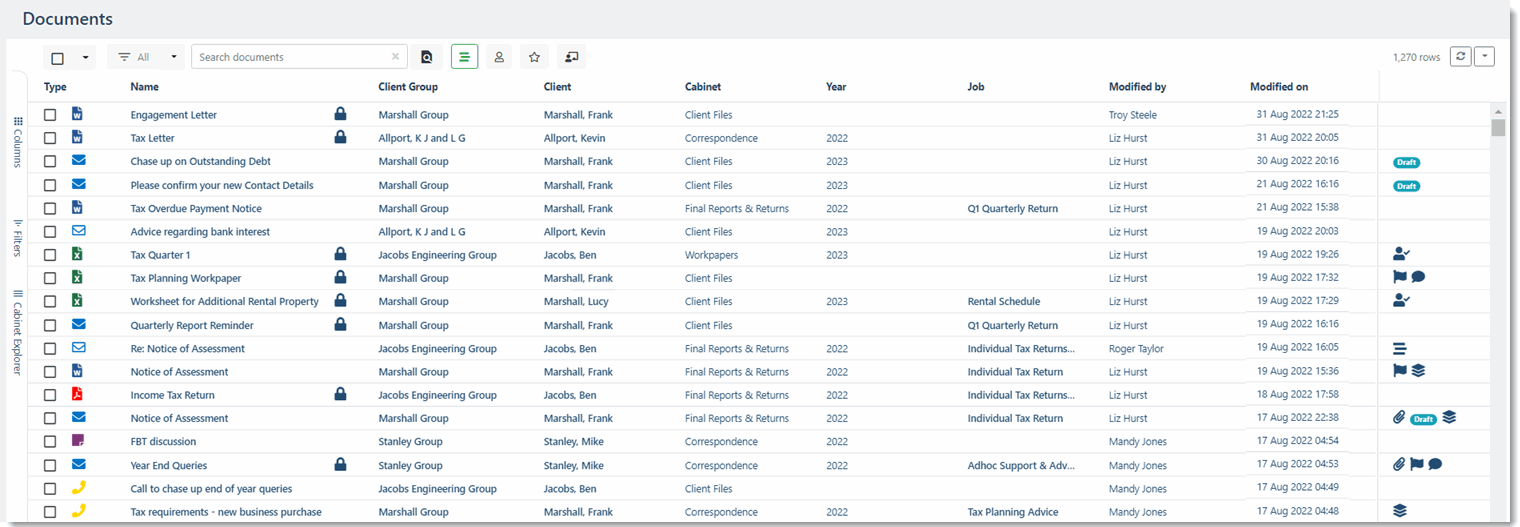
Task: Click the user-check icon on Tax Quarter 1 row
Action: point(1401,254)
